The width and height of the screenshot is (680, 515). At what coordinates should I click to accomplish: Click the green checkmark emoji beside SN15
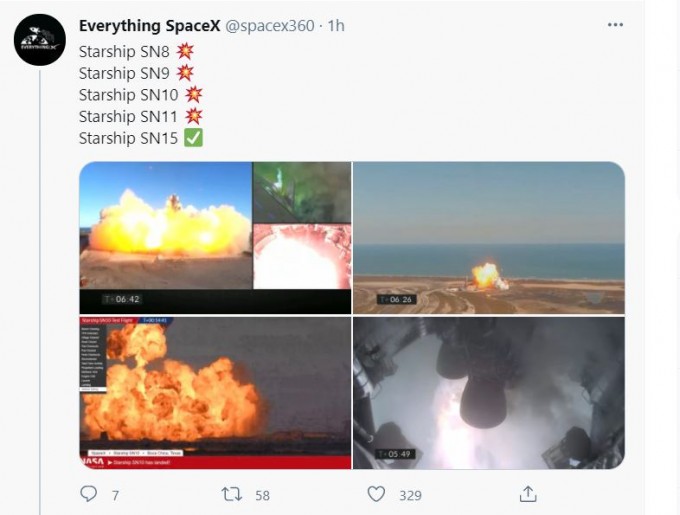pyautogui.click(x=193, y=138)
